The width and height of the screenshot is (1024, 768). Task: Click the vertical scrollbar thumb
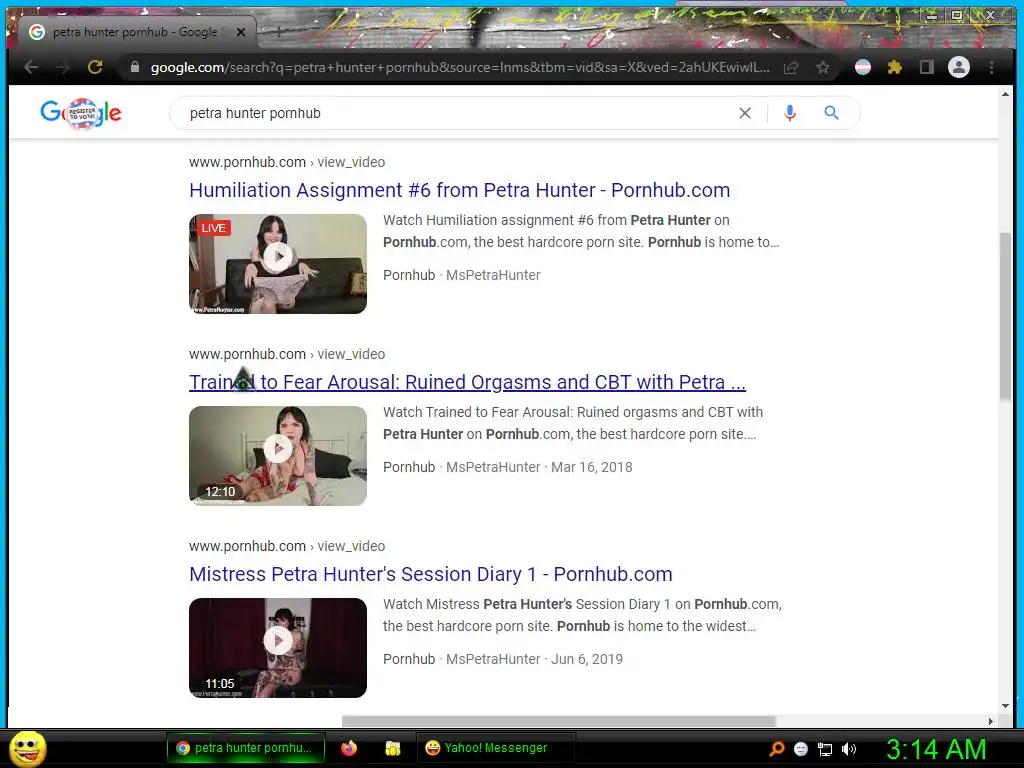pos(1005,317)
